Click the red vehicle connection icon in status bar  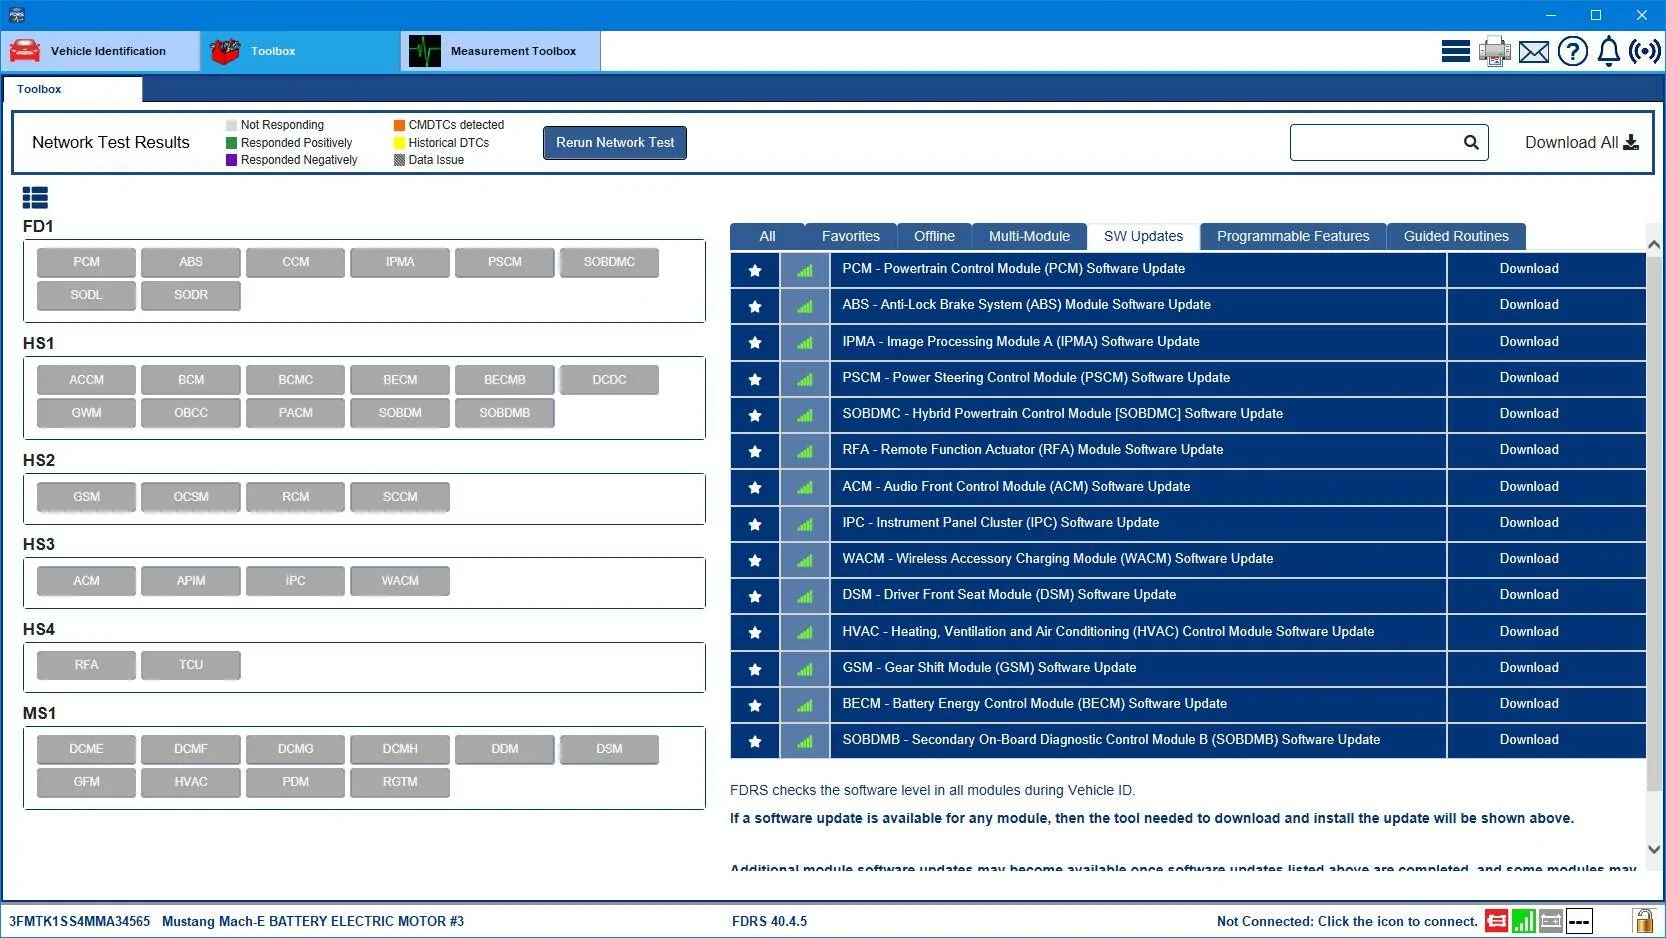click(1496, 921)
